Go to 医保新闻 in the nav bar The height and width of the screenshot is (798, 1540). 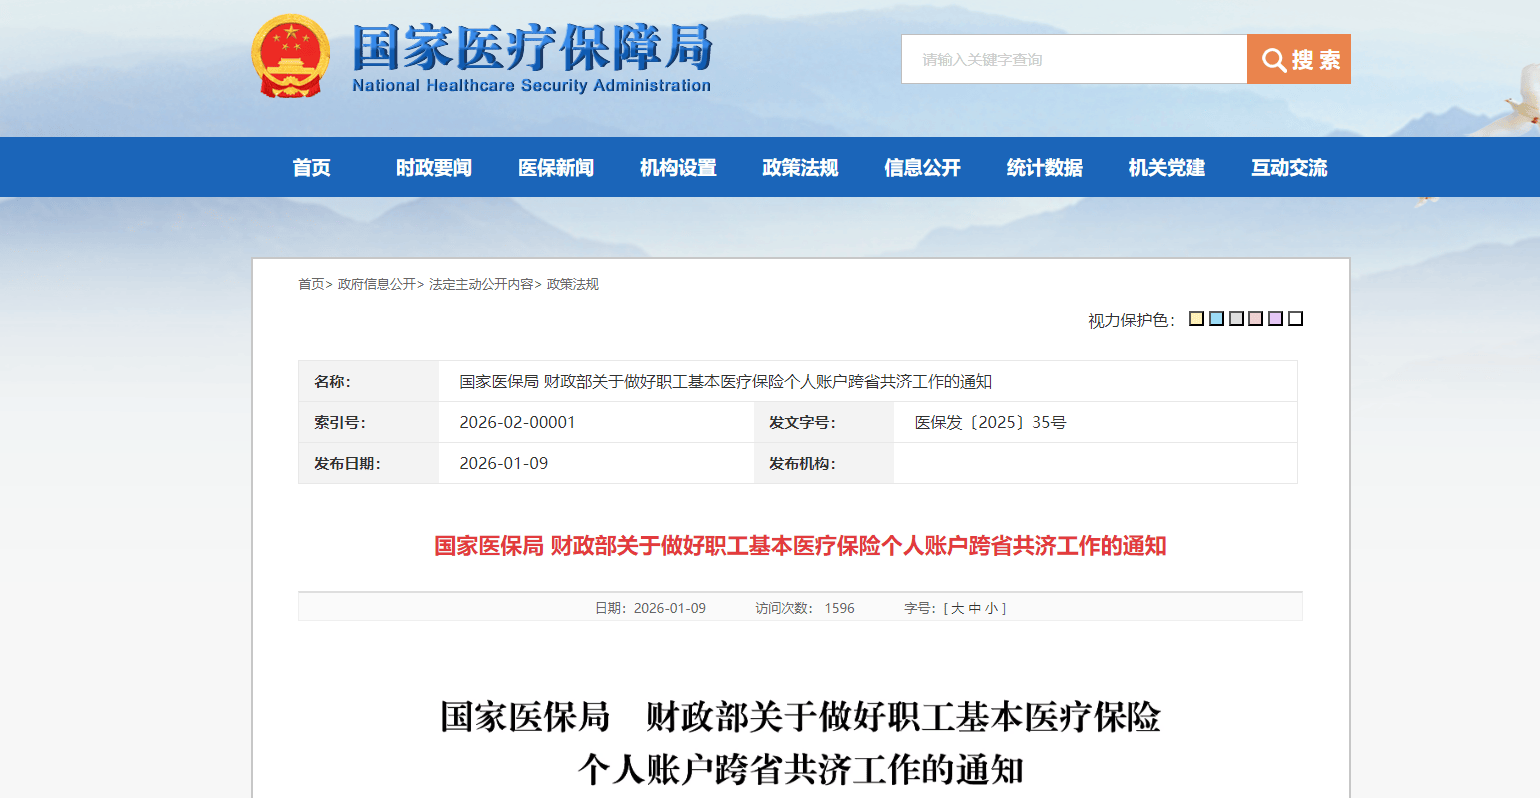(x=555, y=167)
